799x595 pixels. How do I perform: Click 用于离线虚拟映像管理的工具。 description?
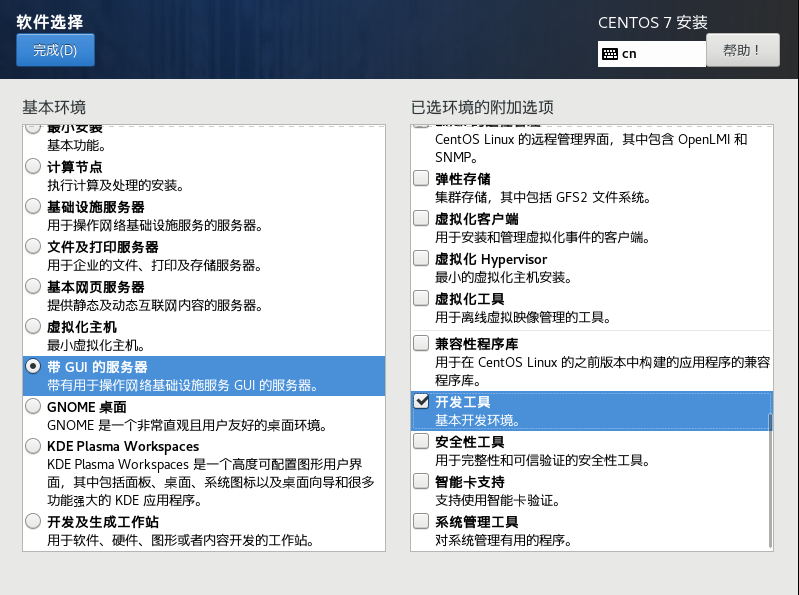pos(523,318)
